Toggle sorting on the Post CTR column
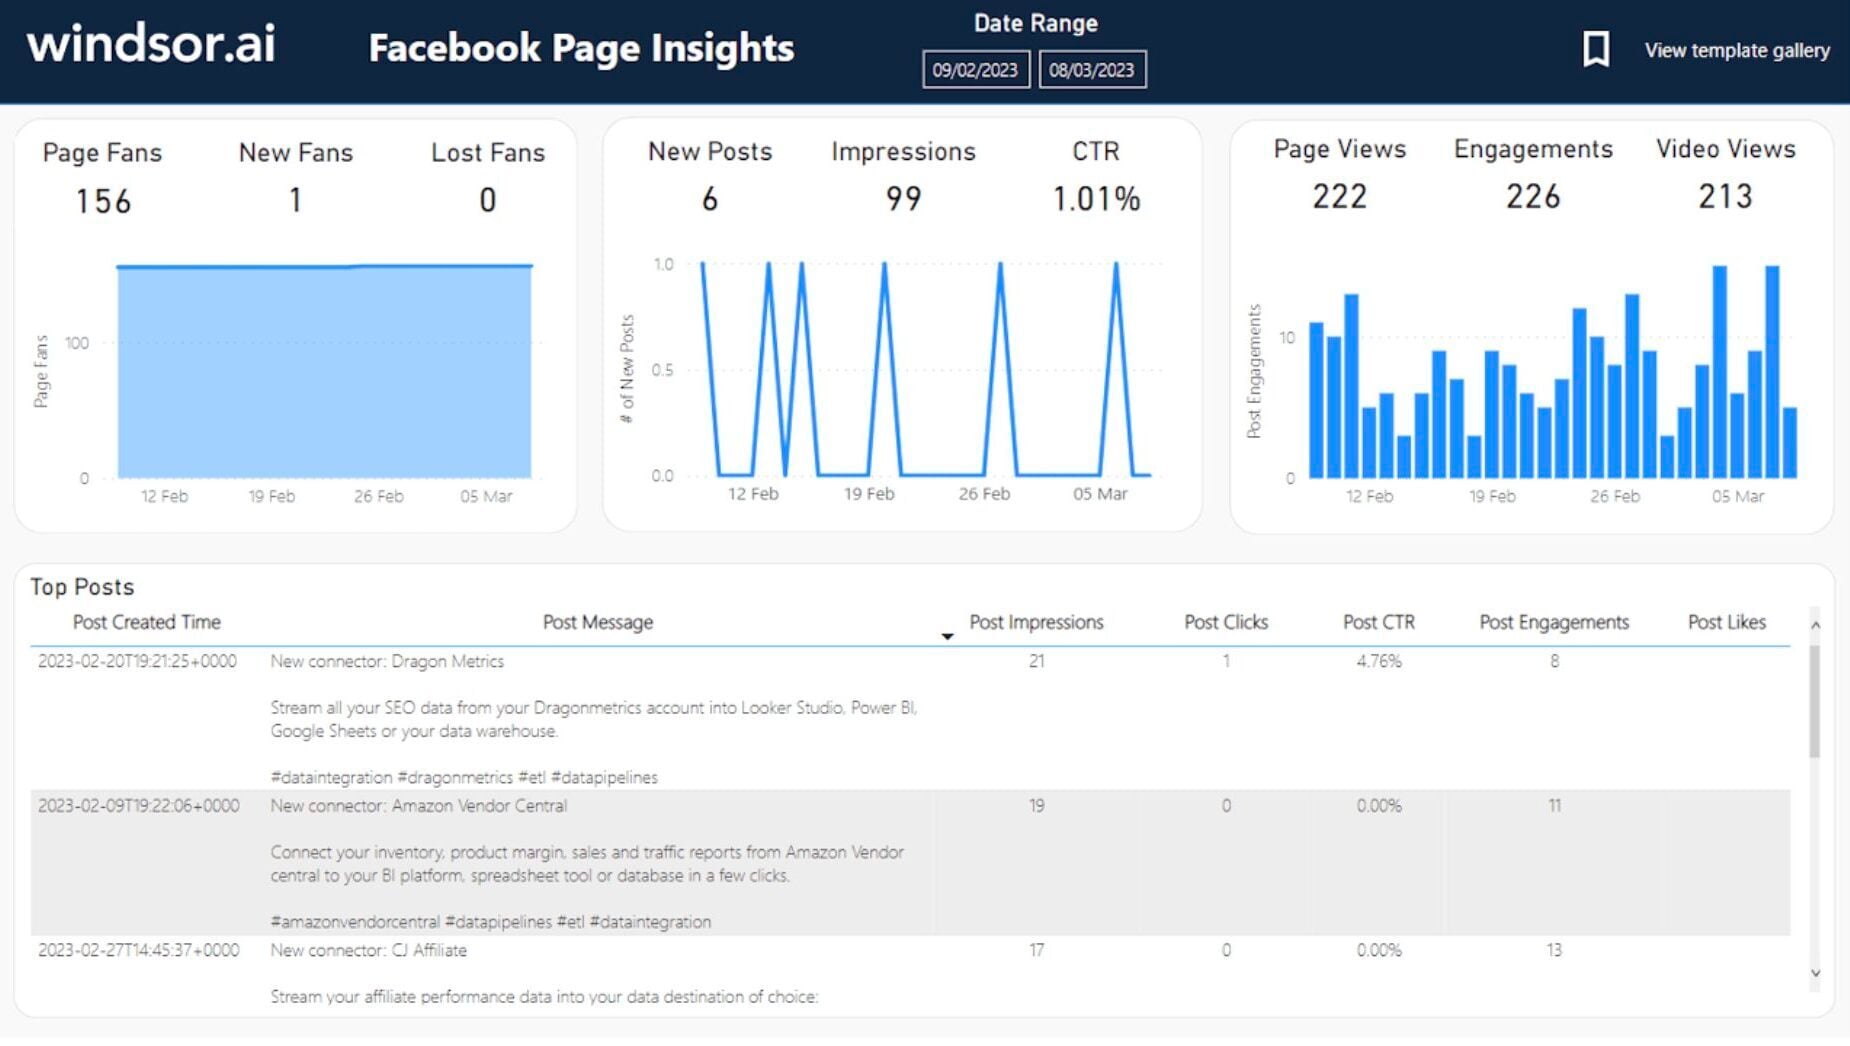 1378,621
